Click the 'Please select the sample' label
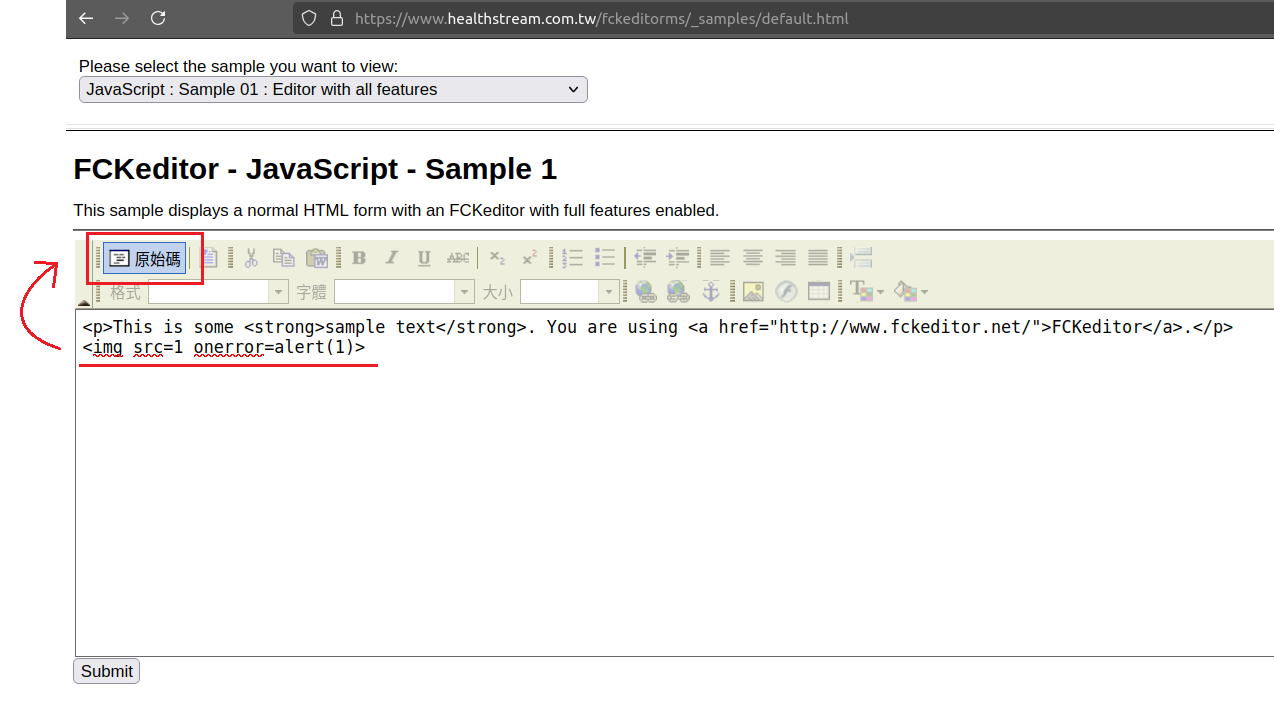1274x702 pixels. pos(238,66)
